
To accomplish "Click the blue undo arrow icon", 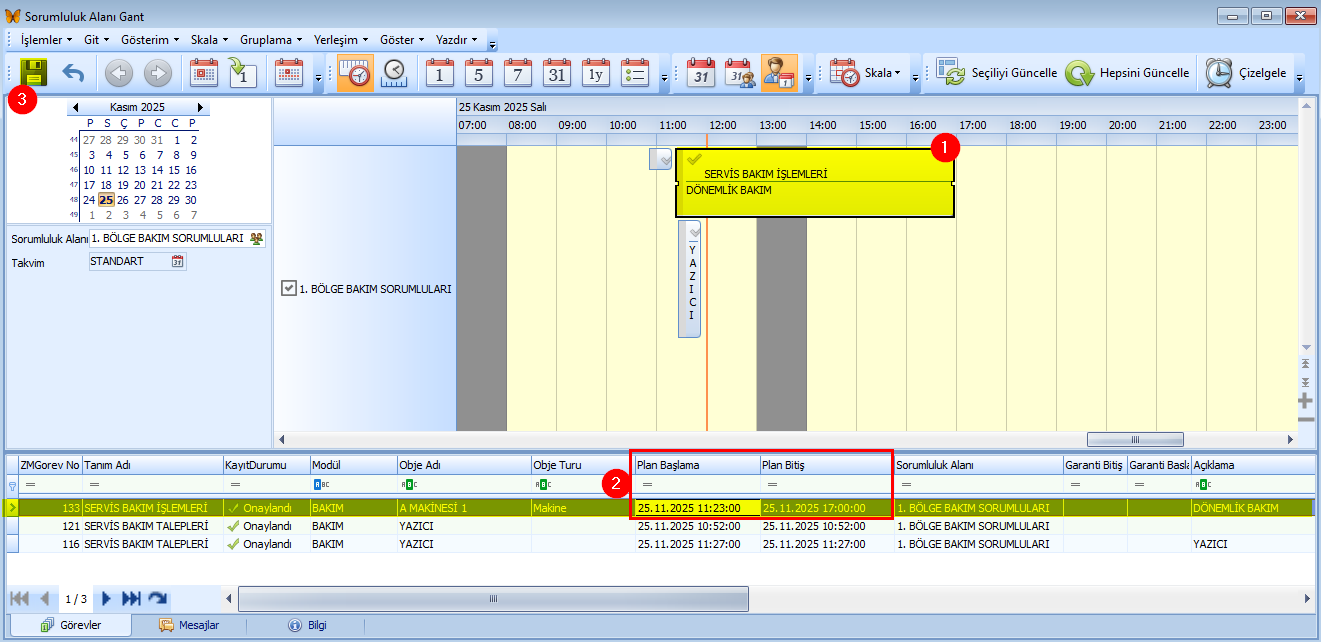I will (x=74, y=73).
